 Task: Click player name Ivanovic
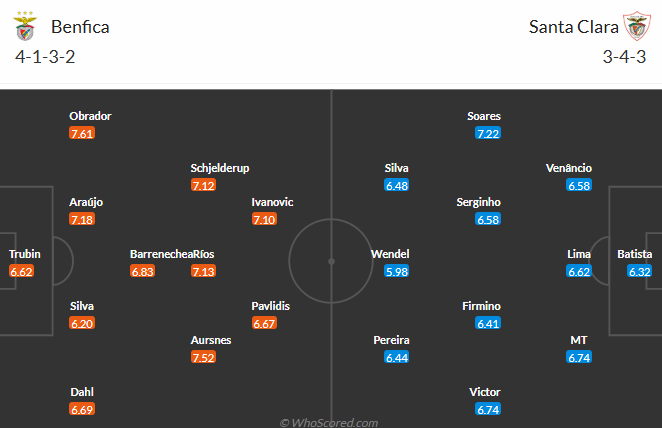point(272,202)
